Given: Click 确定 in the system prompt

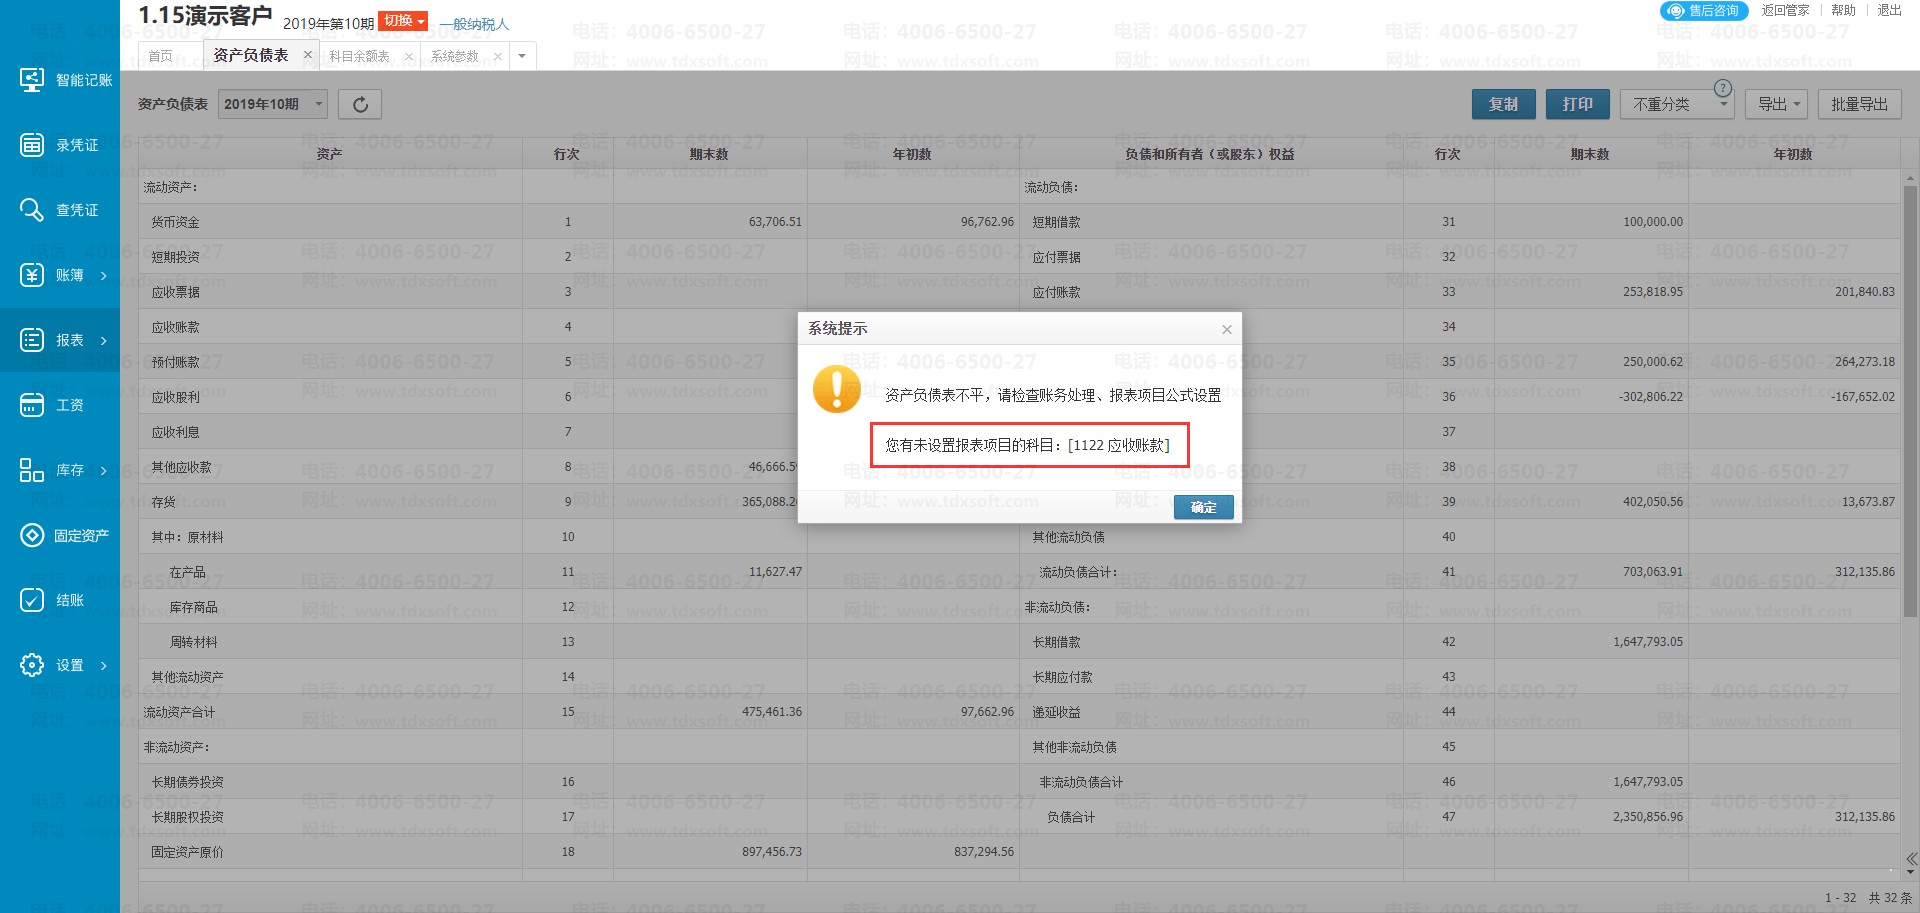Looking at the screenshot, I should click(1203, 508).
